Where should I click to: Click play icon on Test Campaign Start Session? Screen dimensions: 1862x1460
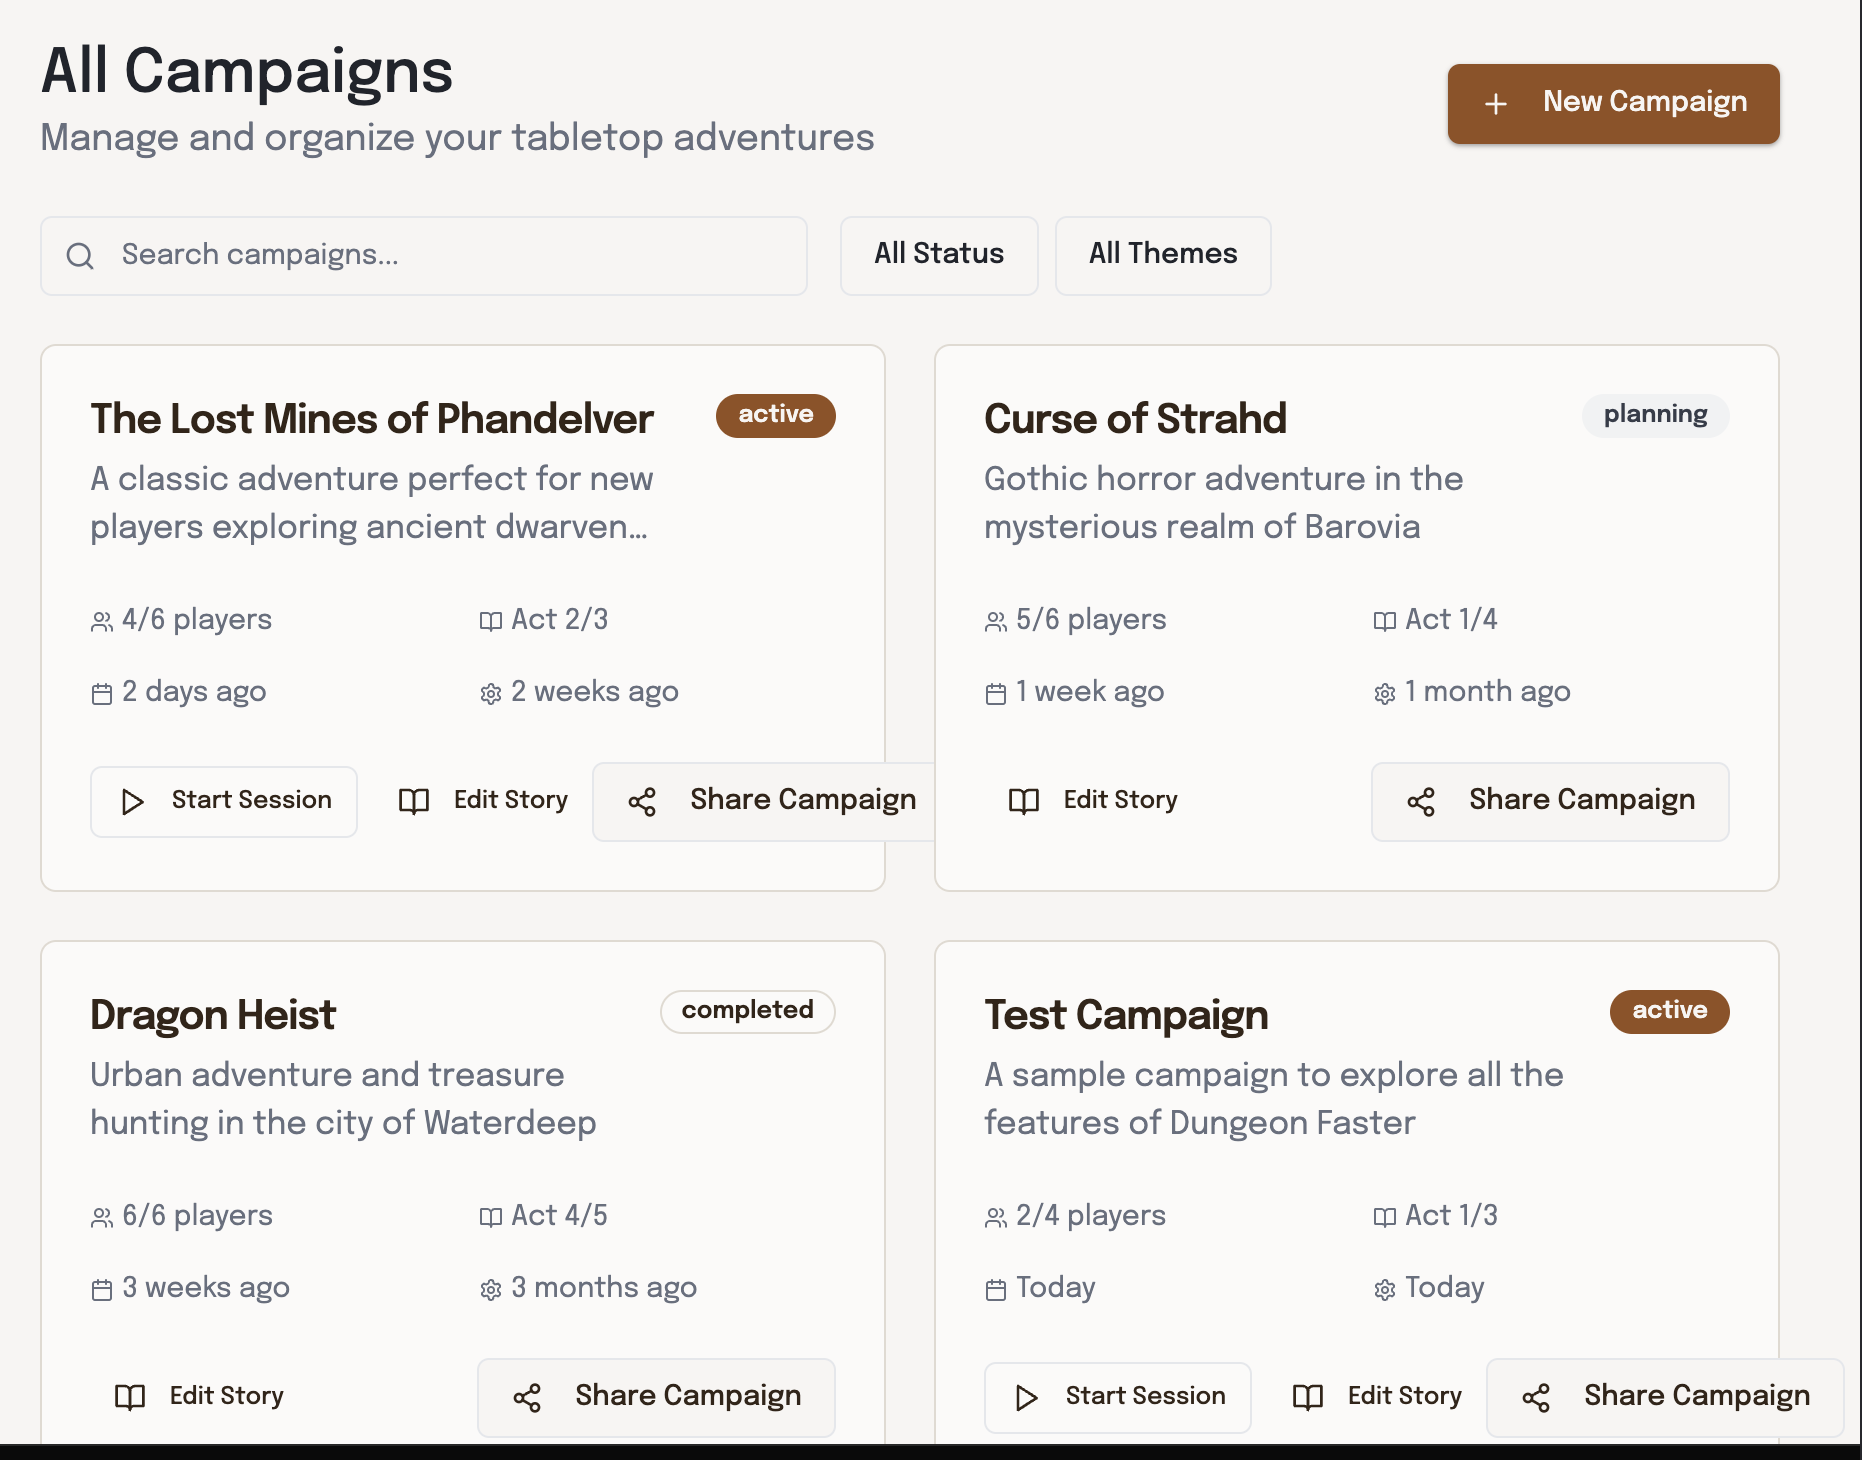point(1026,1398)
